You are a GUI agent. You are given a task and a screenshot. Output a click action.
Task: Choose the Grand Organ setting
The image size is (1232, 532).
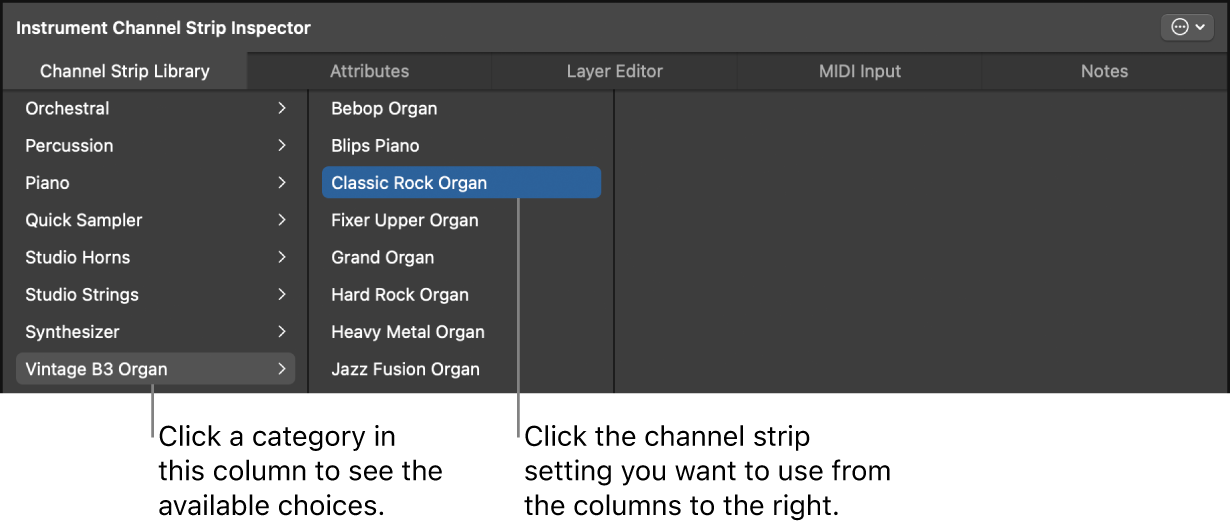(x=461, y=257)
